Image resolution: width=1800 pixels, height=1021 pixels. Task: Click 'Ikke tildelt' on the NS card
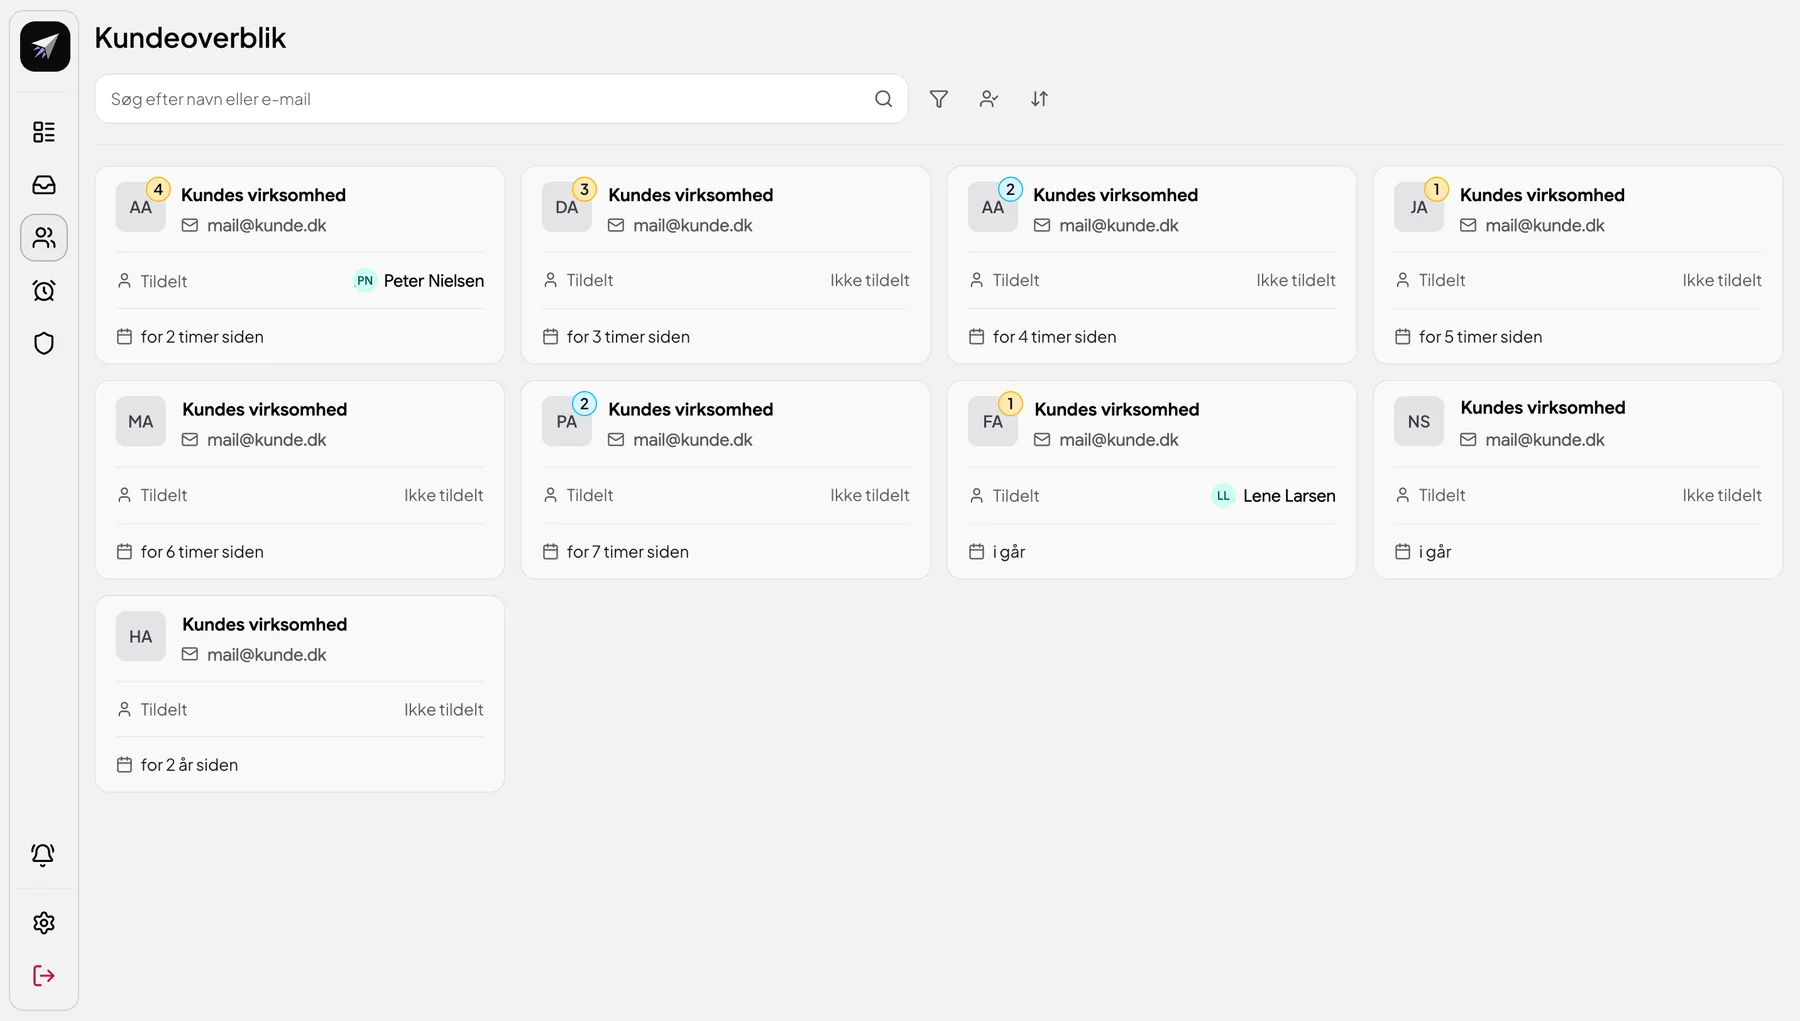click(x=1722, y=496)
